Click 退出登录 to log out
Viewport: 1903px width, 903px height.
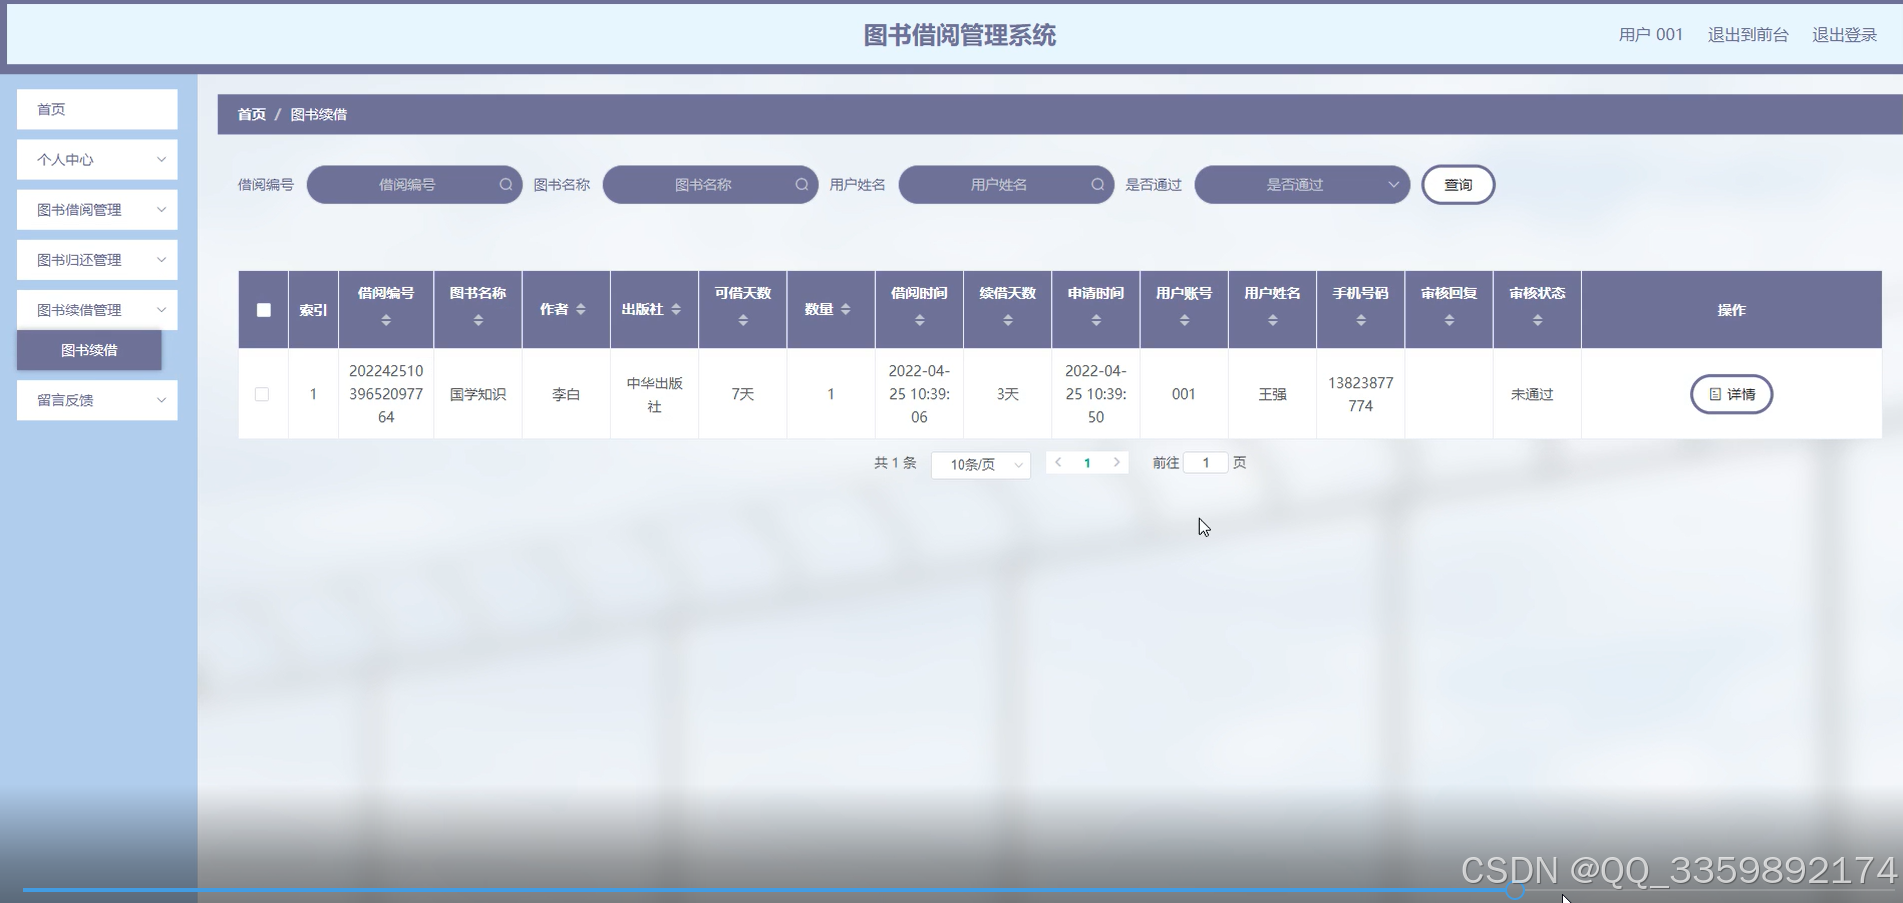coord(1845,33)
